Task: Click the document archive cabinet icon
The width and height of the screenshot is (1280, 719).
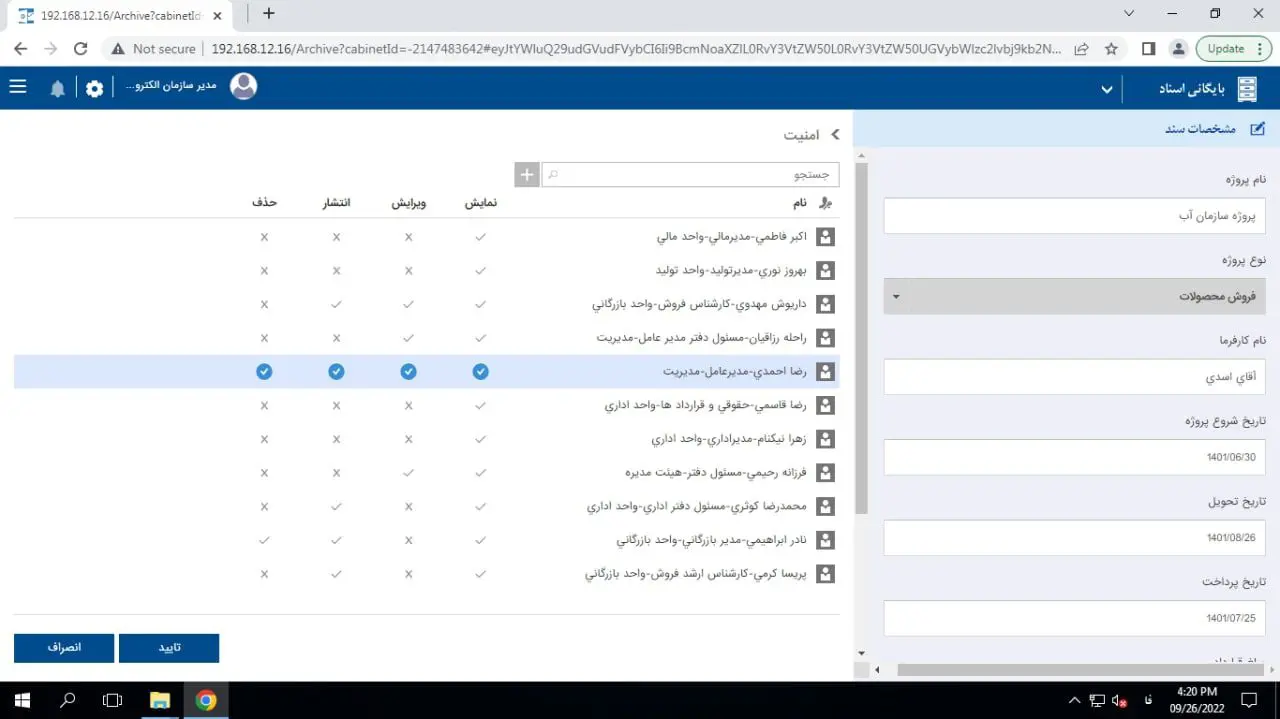Action: [1247, 89]
